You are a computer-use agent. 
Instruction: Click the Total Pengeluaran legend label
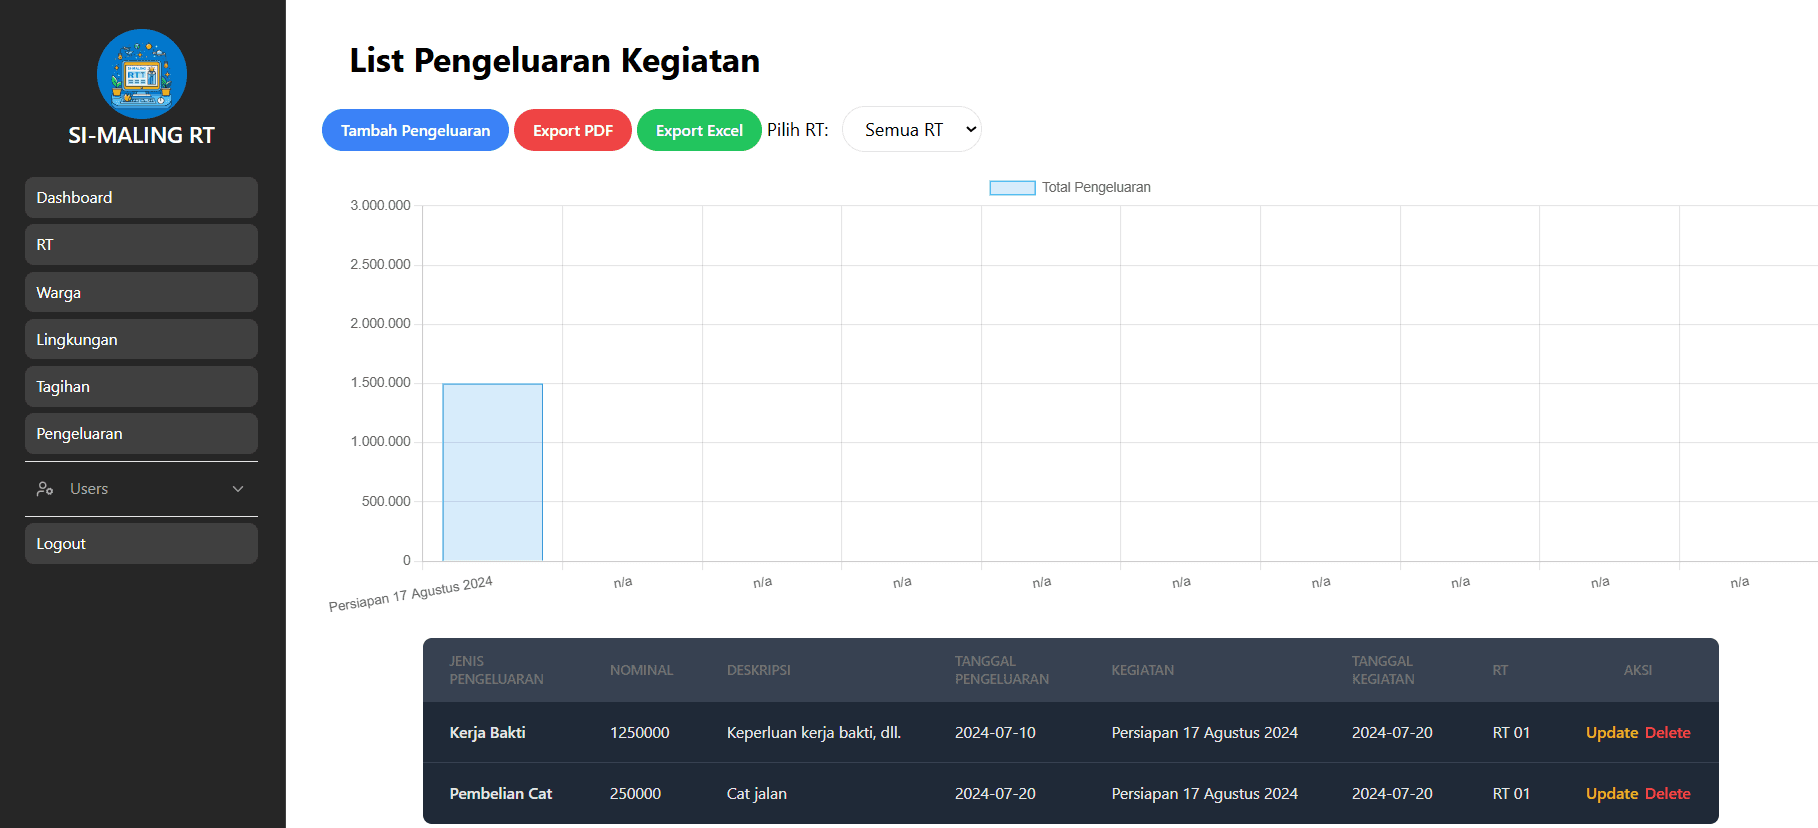click(1096, 188)
